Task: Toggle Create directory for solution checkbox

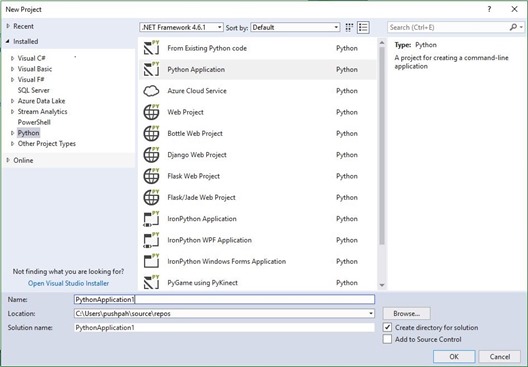Action: [x=387, y=327]
